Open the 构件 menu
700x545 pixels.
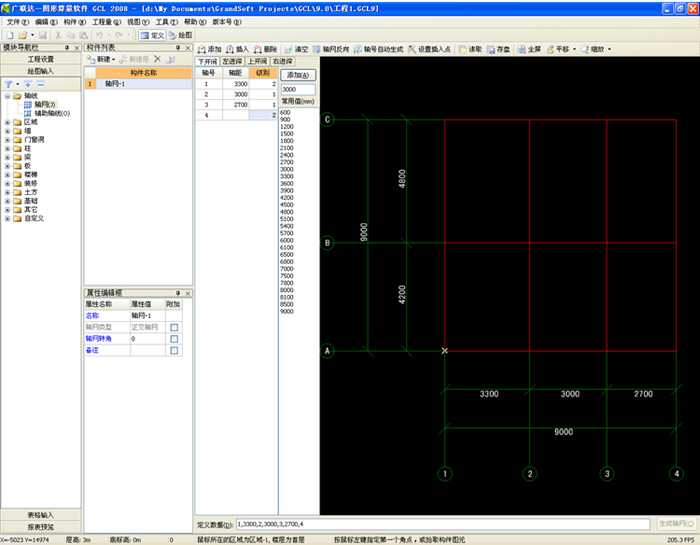point(75,22)
